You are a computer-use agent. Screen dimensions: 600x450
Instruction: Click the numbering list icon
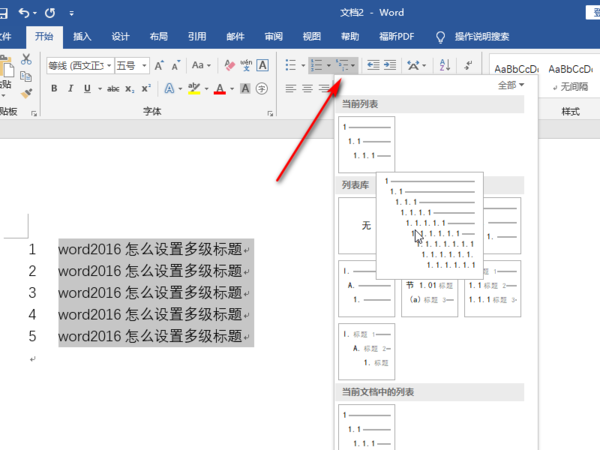317,65
